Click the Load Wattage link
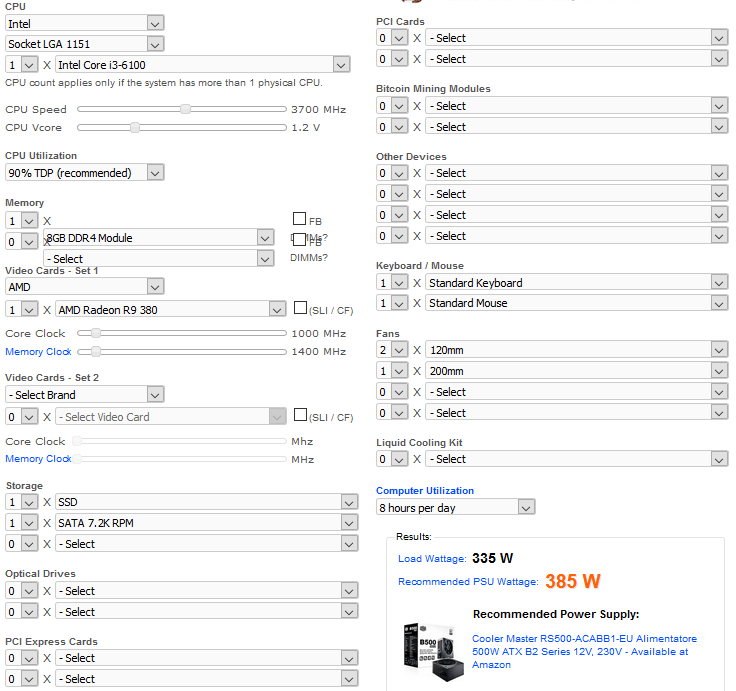Viewport: 736px width, 691px height. (x=431, y=559)
